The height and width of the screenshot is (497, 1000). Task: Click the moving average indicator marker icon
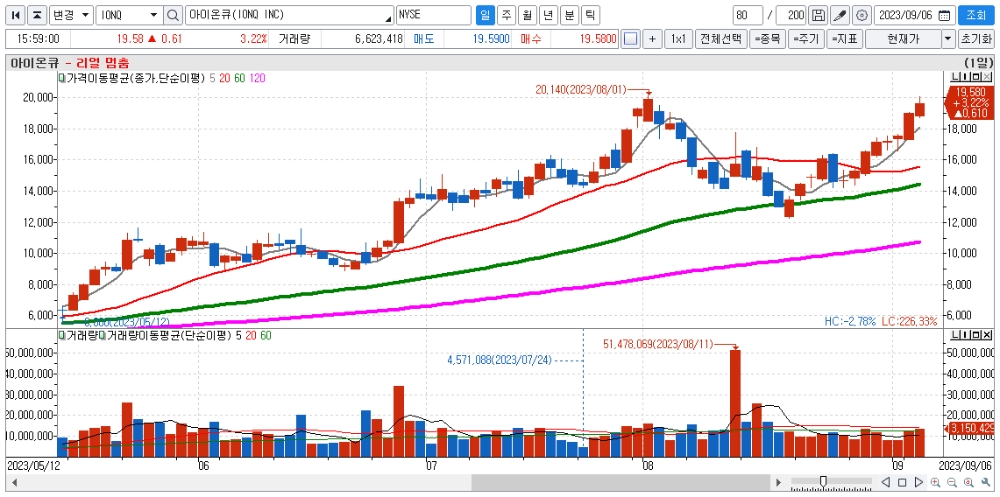click(62, 78)
